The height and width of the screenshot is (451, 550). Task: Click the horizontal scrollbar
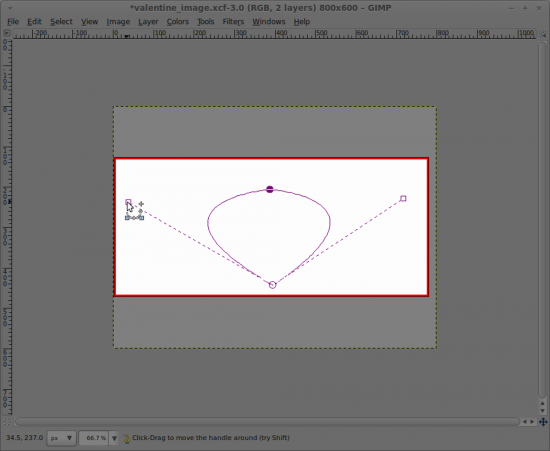pyautogui.click(x=267, y=422)
